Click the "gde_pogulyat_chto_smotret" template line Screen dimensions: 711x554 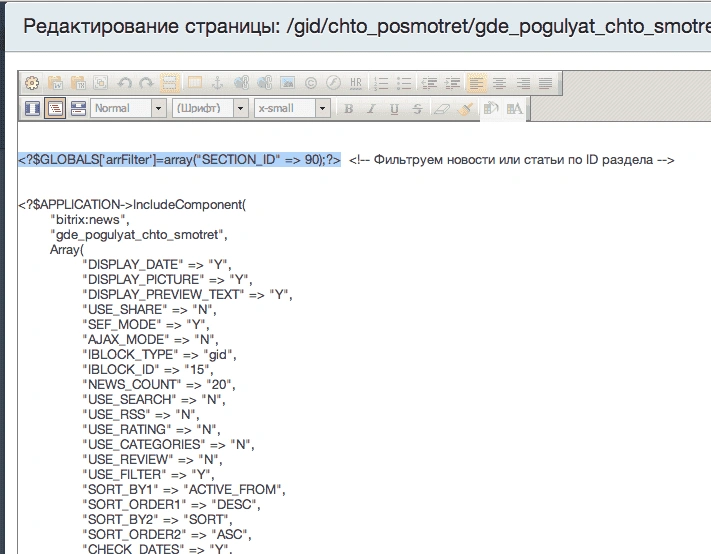tap(139, 234)
